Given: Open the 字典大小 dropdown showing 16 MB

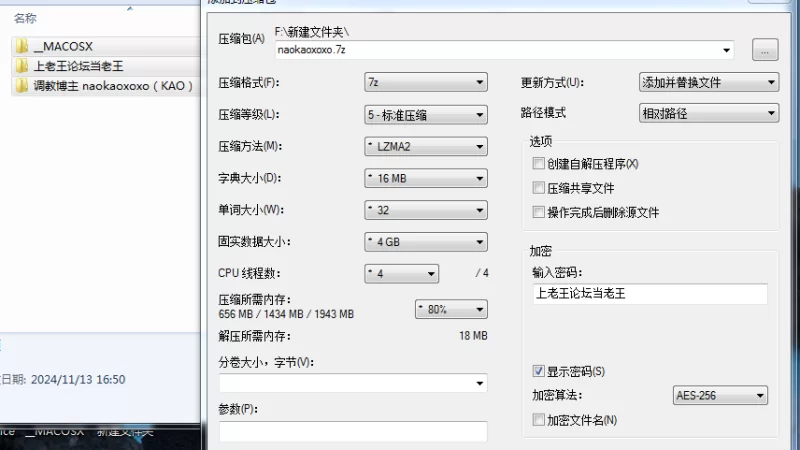Looking at the screenshot, I should pyautogui.click(x=426, y=178).
